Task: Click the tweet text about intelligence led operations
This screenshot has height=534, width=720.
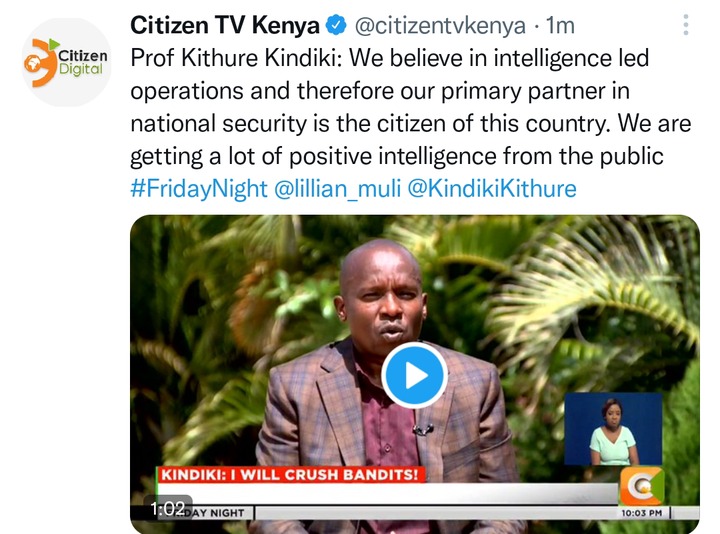Action: click(411, 107)
